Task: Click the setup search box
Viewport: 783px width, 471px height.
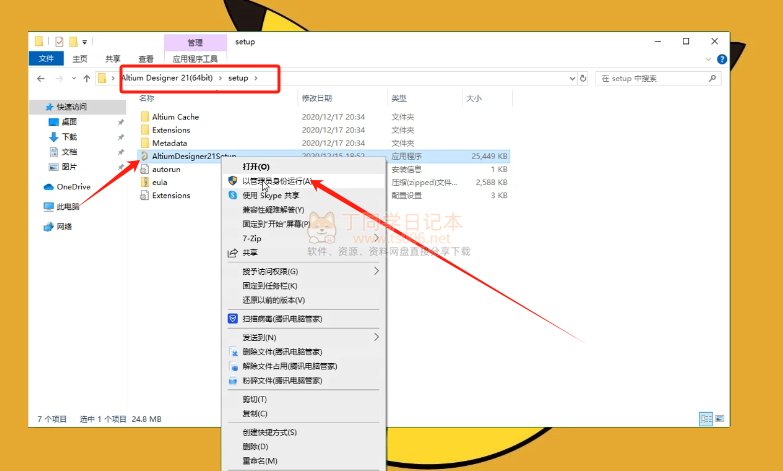Action: [655, 78]
